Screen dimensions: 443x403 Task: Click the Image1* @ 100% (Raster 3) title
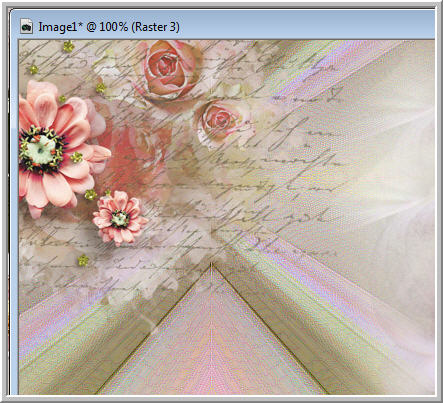[109, 27]
